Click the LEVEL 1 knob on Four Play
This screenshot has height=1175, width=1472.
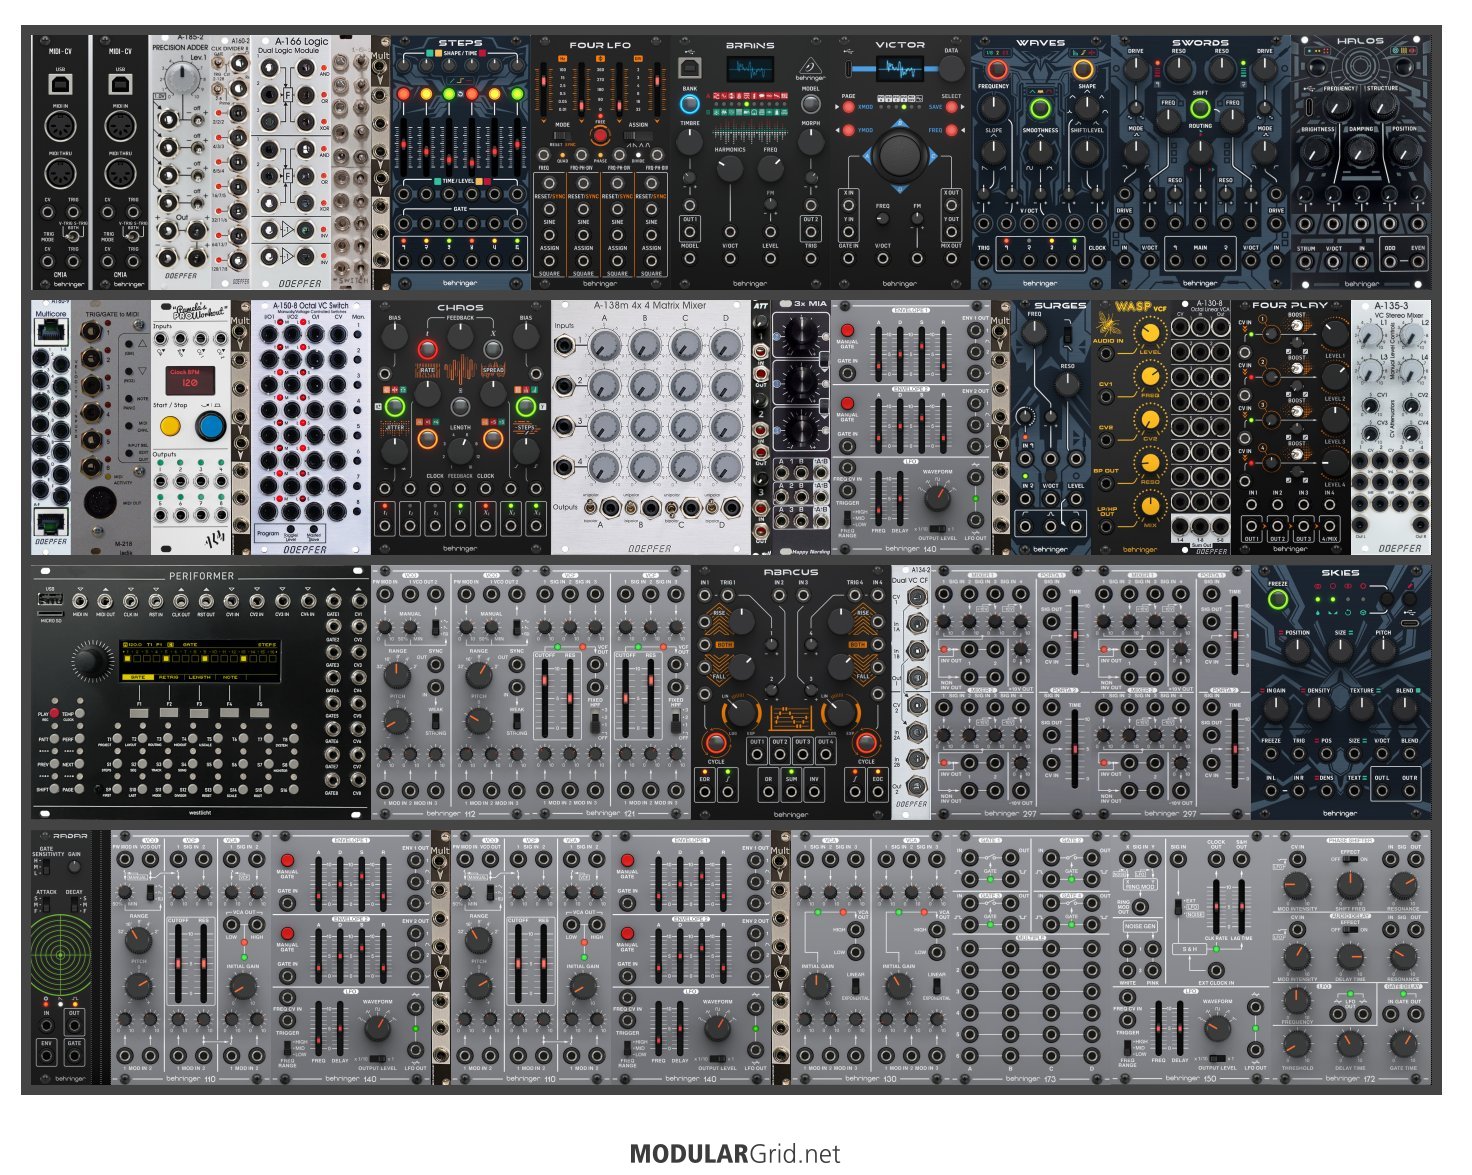[x=1334, y=334]
